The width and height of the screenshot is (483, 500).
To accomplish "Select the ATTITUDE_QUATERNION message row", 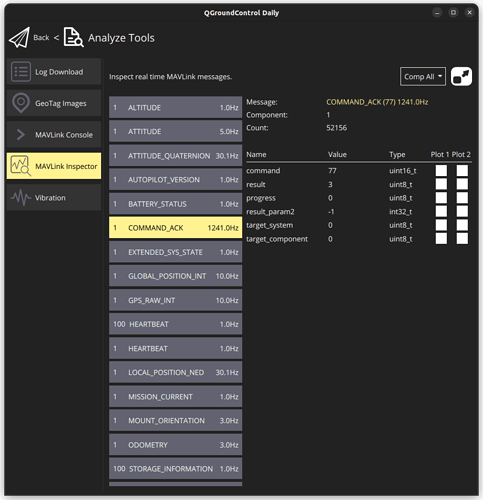I will tap(175, 156).
